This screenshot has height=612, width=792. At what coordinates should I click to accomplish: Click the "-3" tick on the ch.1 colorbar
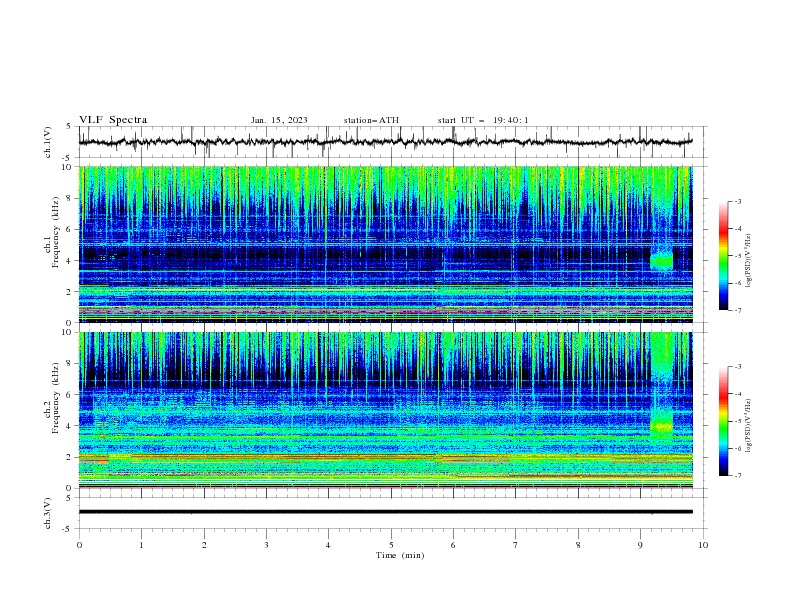click(738, 201)
